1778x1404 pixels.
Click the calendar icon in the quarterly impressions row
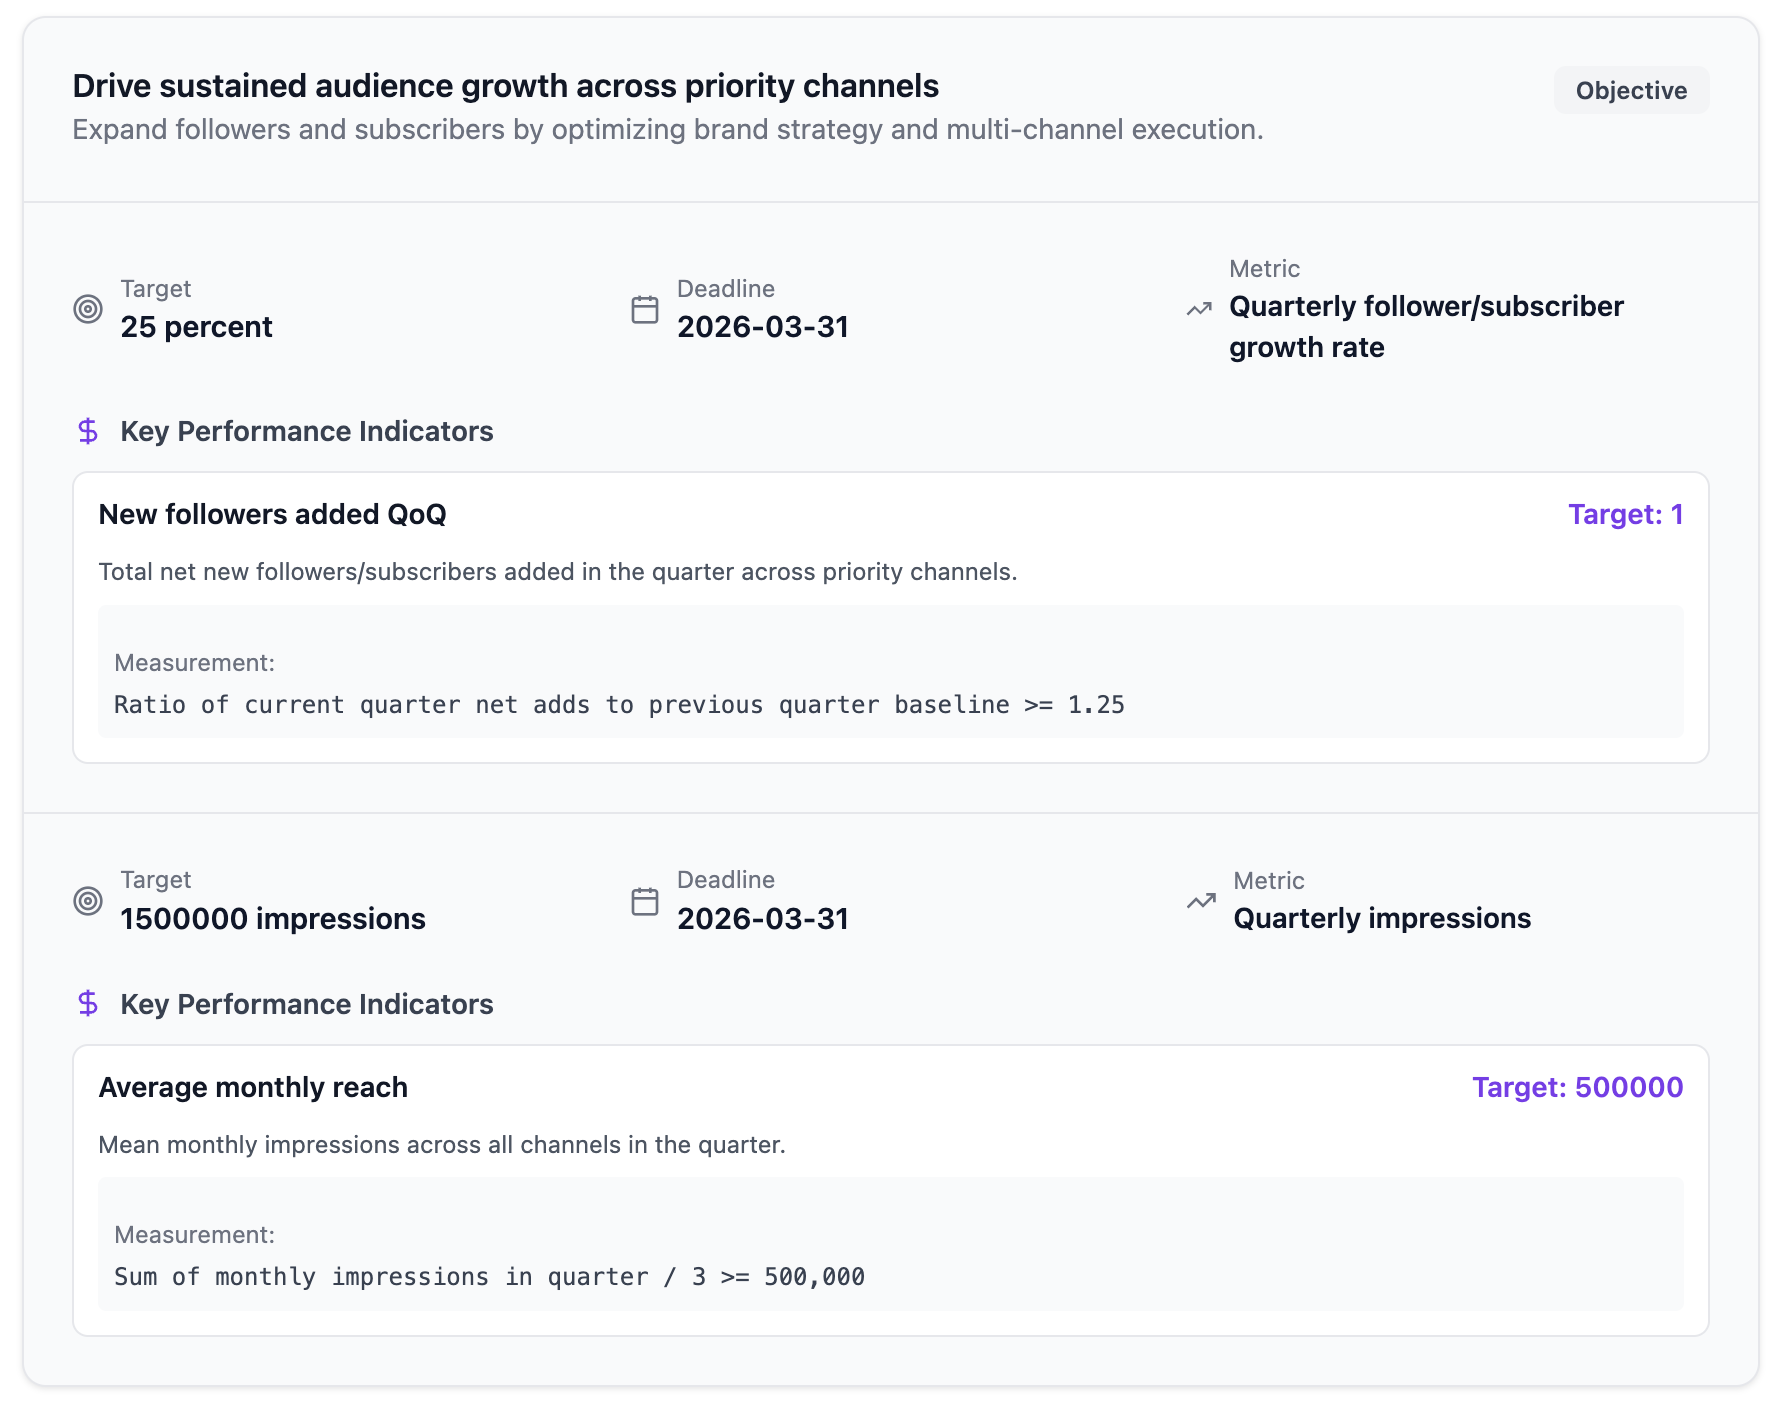pyautogui.click(x=645, y=901)
